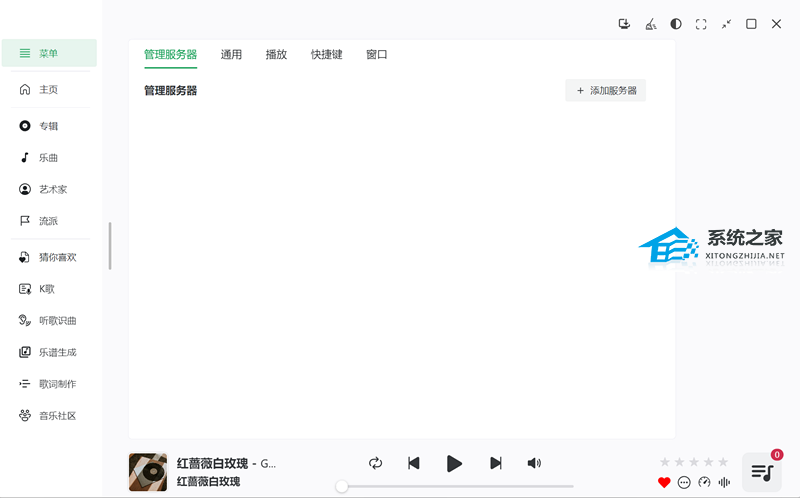Open the play queue playlist button
Image resolution: width=800 pixels, height=498 pixels.
click(x=762, y=472)
